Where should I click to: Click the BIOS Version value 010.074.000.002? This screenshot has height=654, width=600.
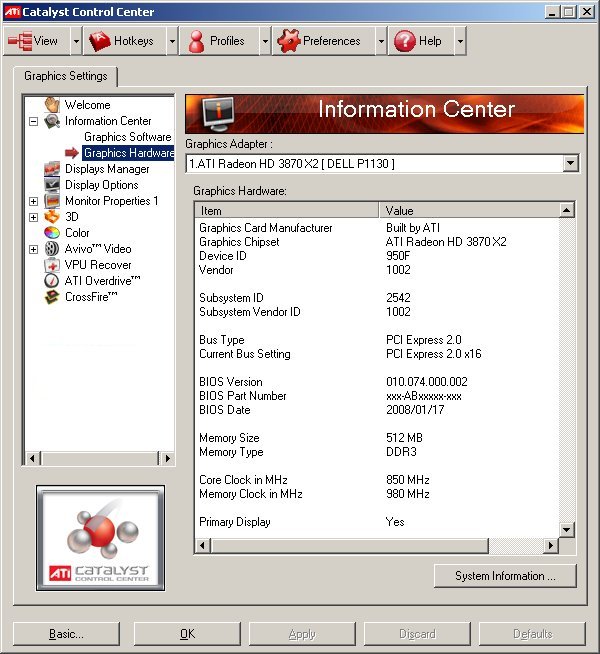[x=427, y=382]
